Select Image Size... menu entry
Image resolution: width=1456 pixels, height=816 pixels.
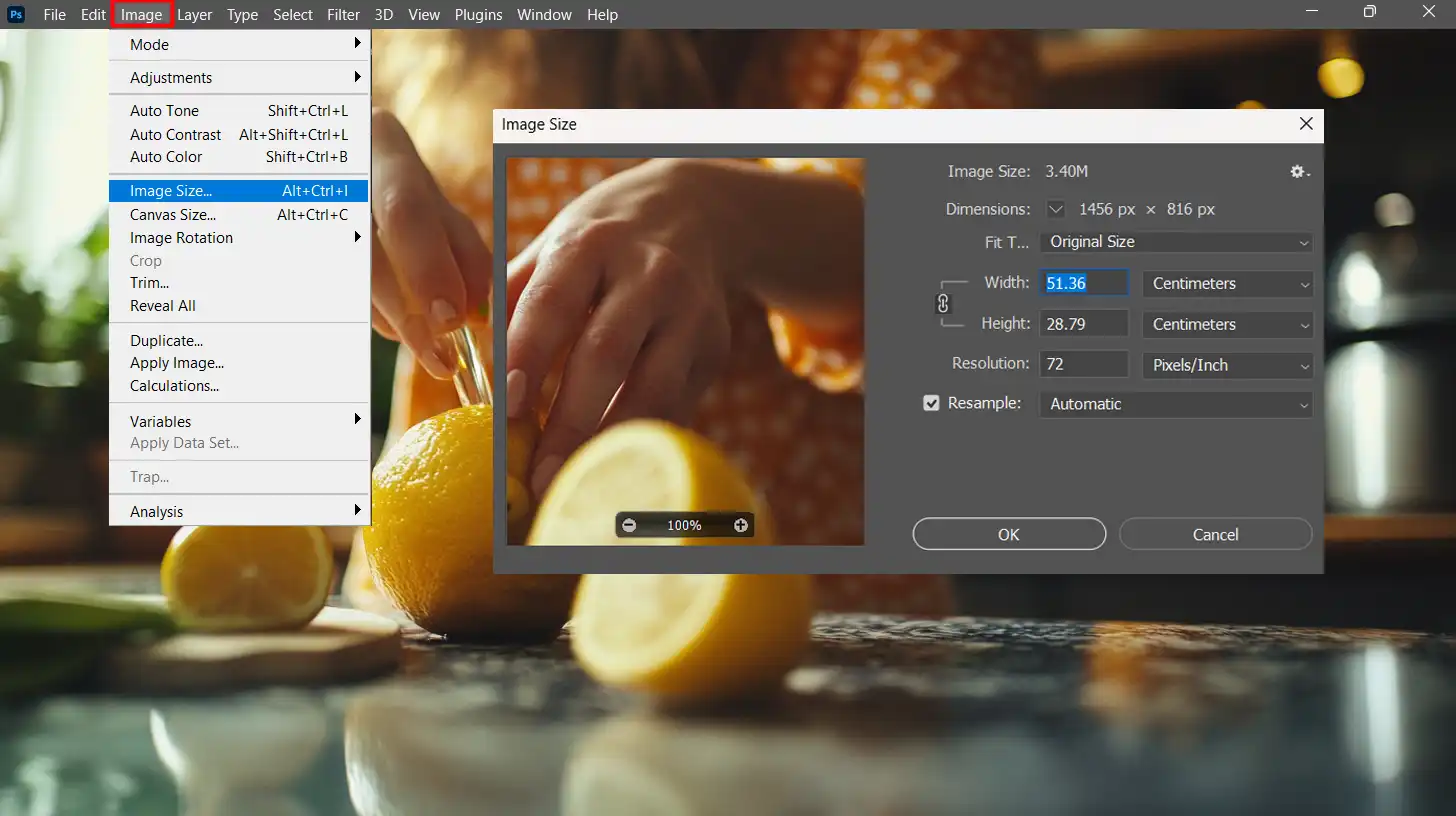tap(239, 191)
